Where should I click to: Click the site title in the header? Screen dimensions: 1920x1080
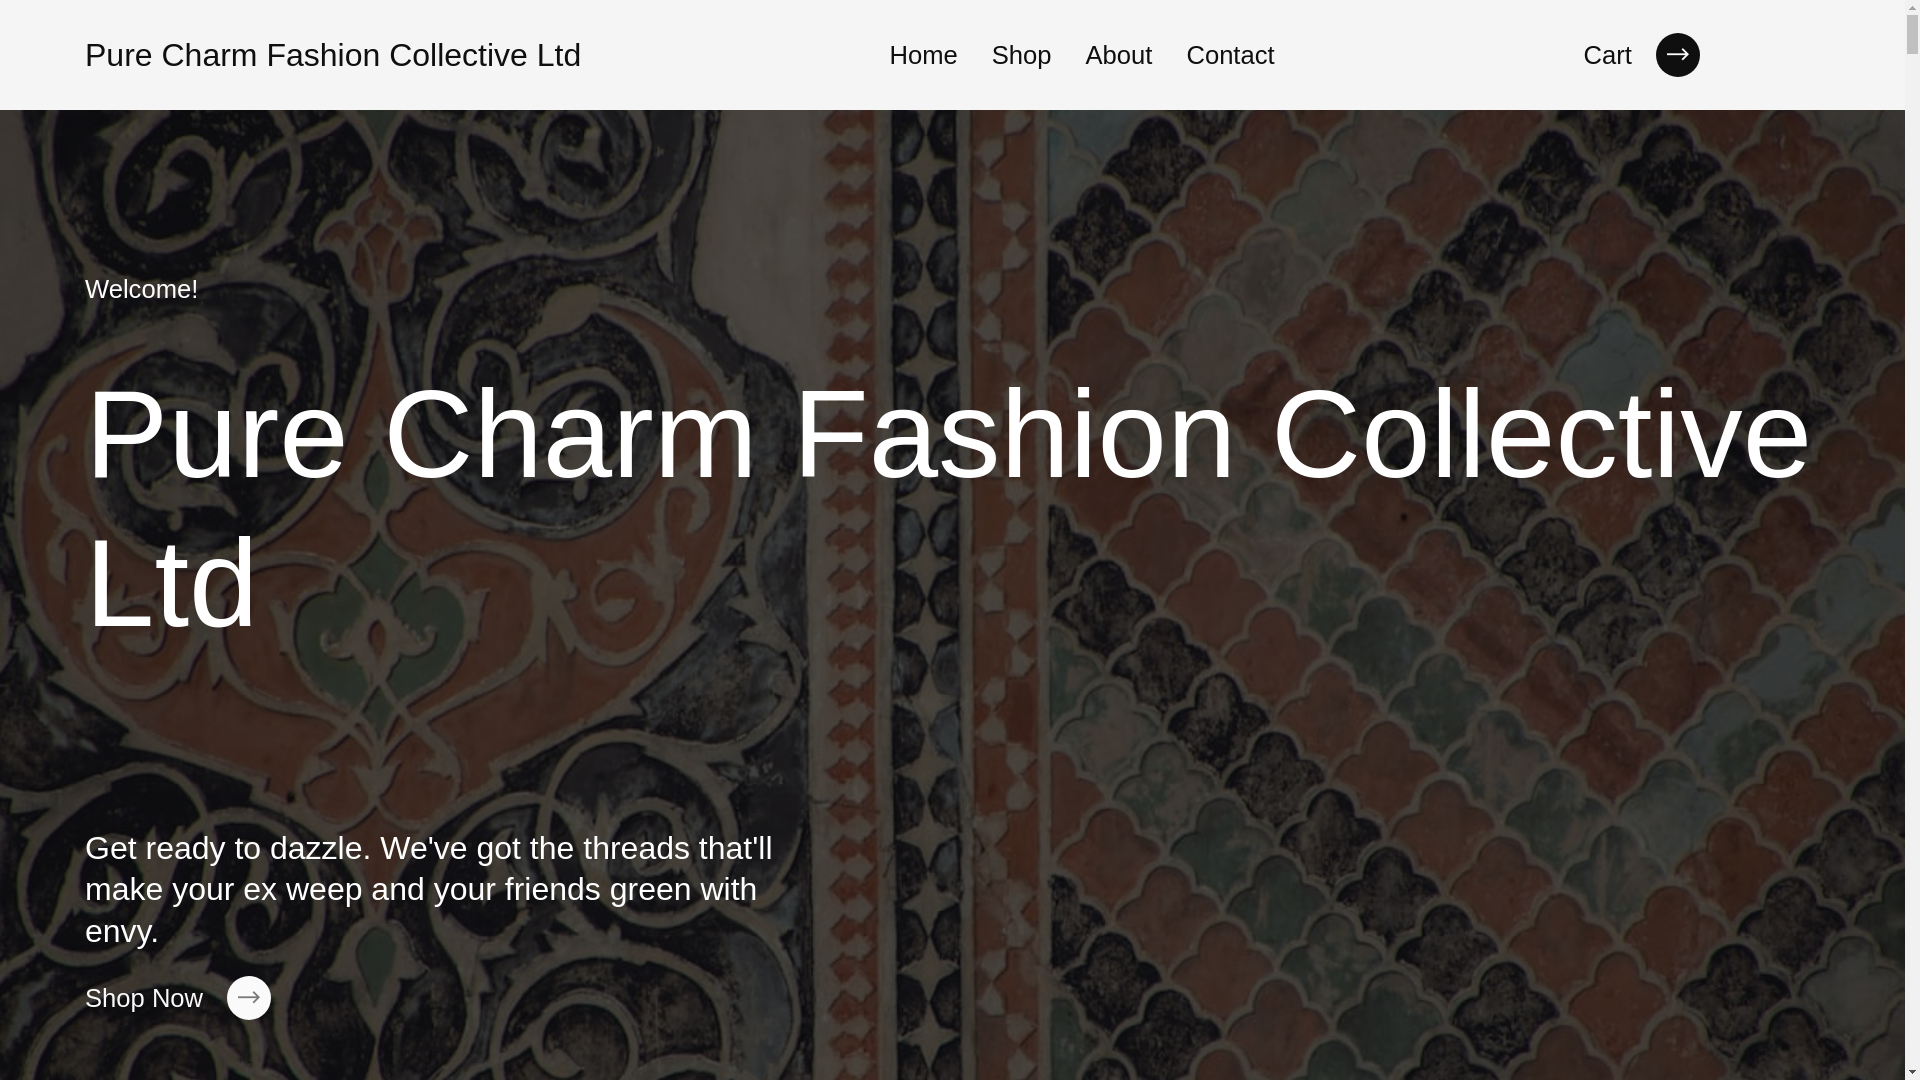click(x=332, y=55)
